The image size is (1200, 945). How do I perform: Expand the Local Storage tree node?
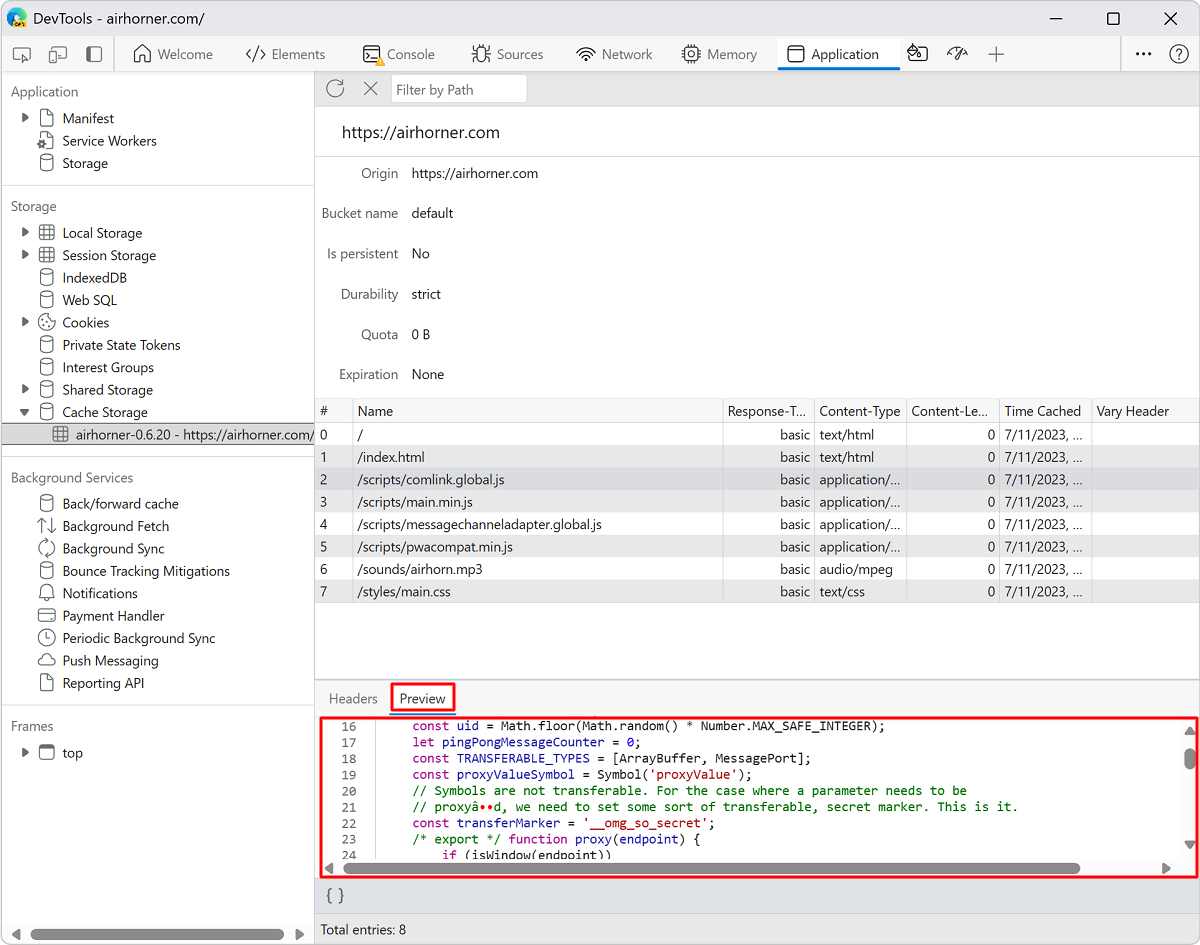click(25, 232)
